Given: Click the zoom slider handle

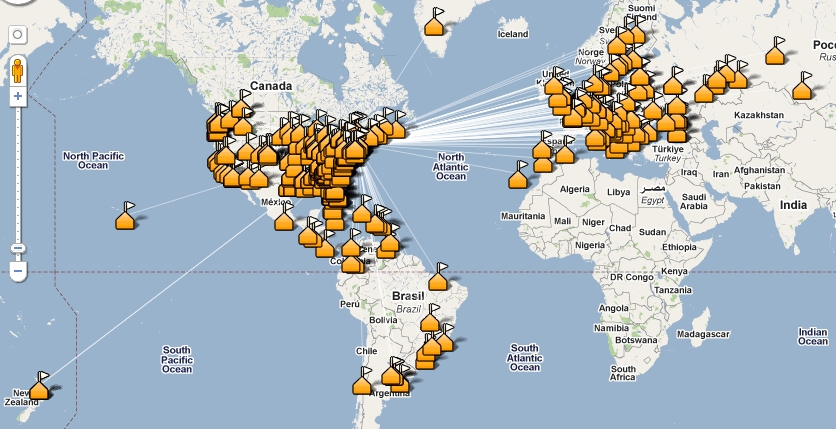Looking at the screenshot, I should (x=18, y=248).
